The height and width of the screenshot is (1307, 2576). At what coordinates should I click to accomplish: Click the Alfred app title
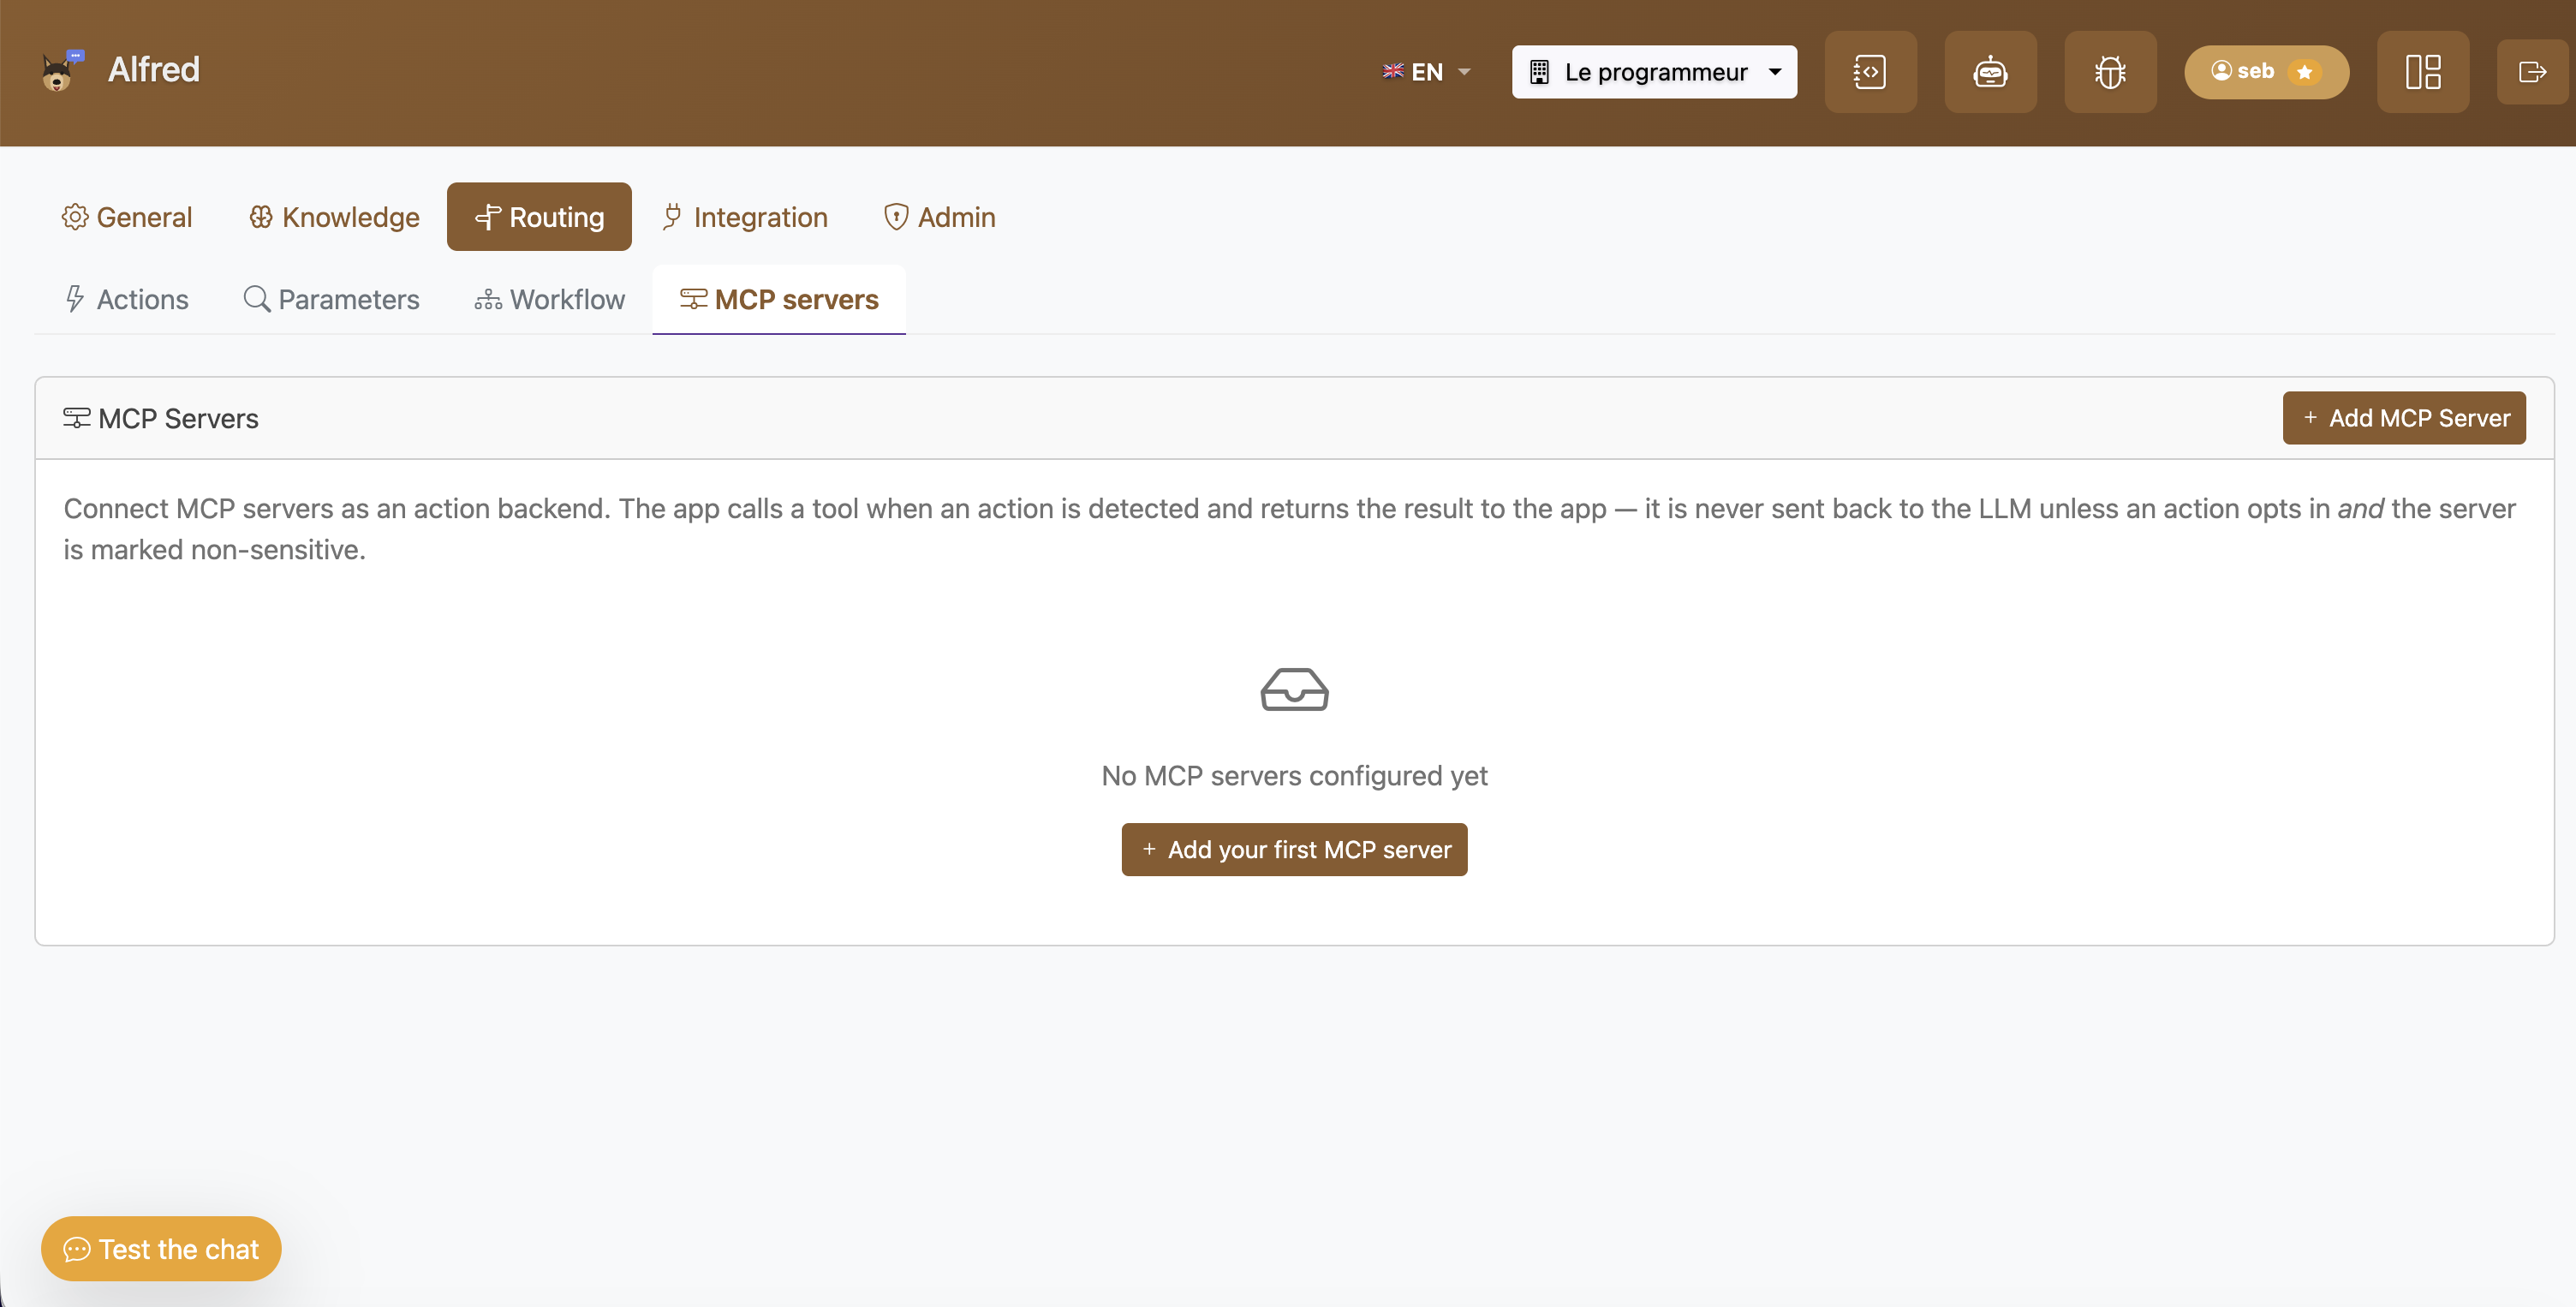click(154, 70)
